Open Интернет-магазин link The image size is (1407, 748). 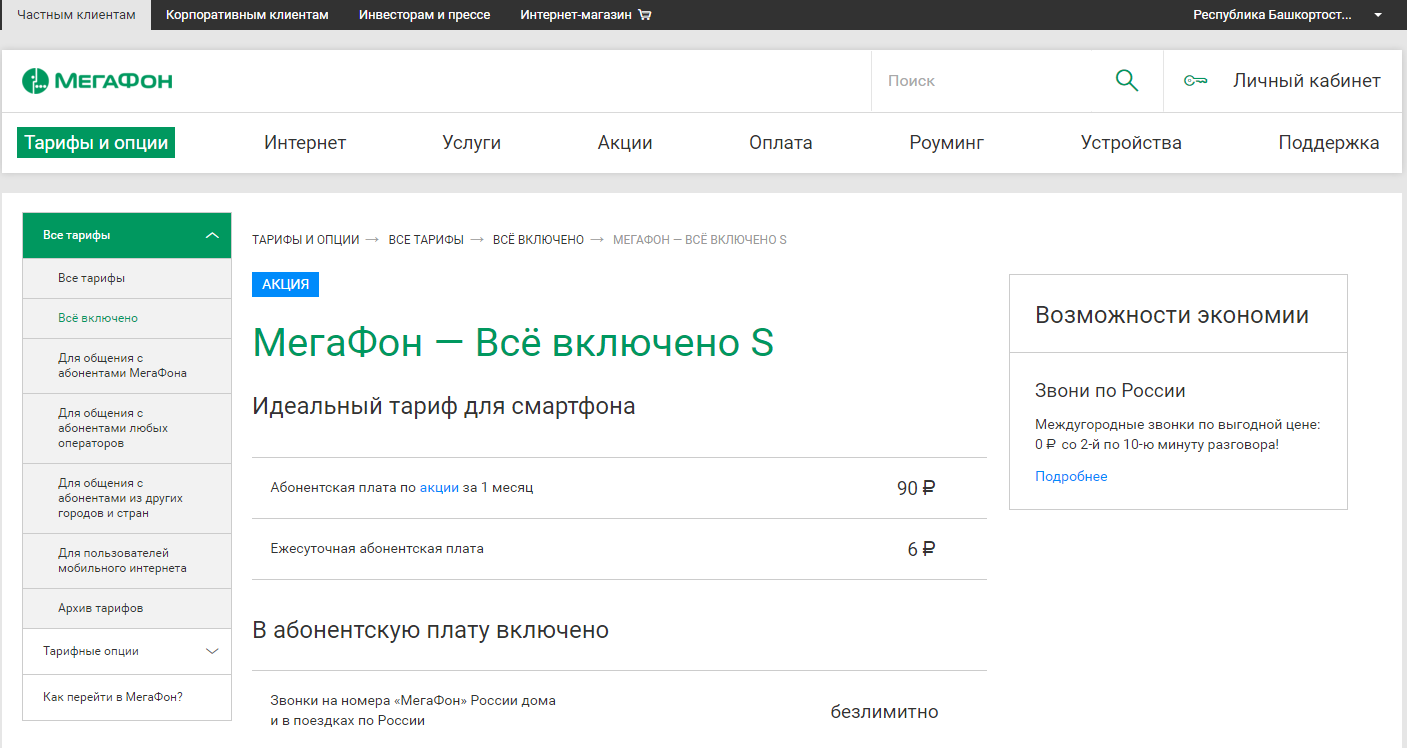point(576,15)
